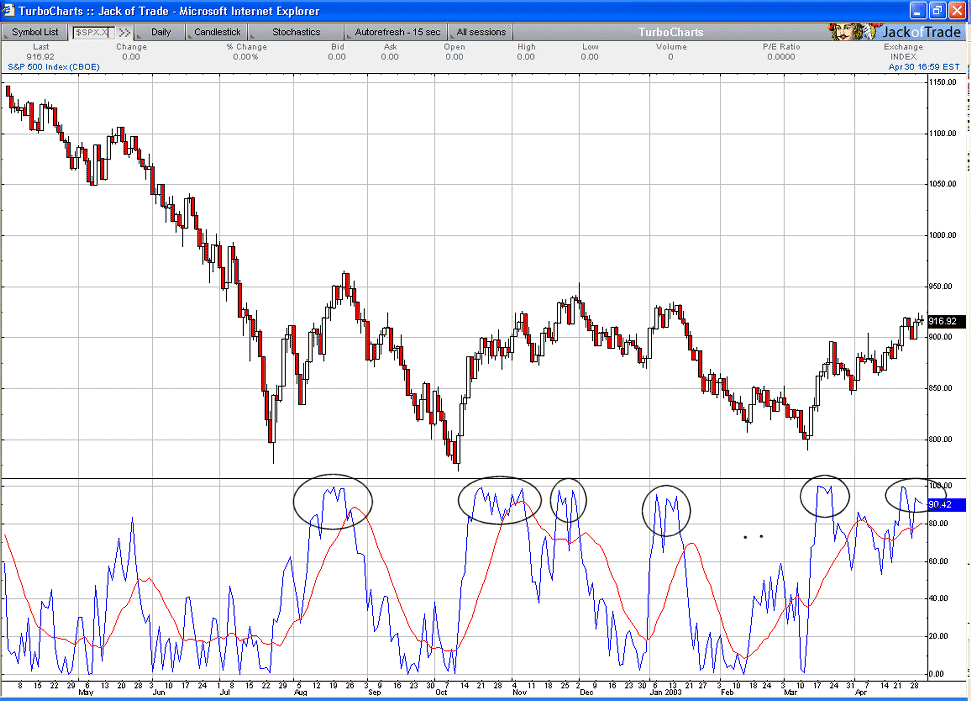The height and width of the screenshot is (701, 971).
Task: Click the Oct label on date axis
Action: tap(441, 692)
